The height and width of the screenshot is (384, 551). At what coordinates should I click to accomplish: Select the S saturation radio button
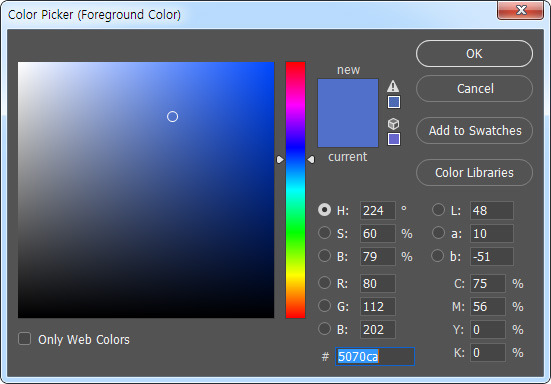pos(324,233)
